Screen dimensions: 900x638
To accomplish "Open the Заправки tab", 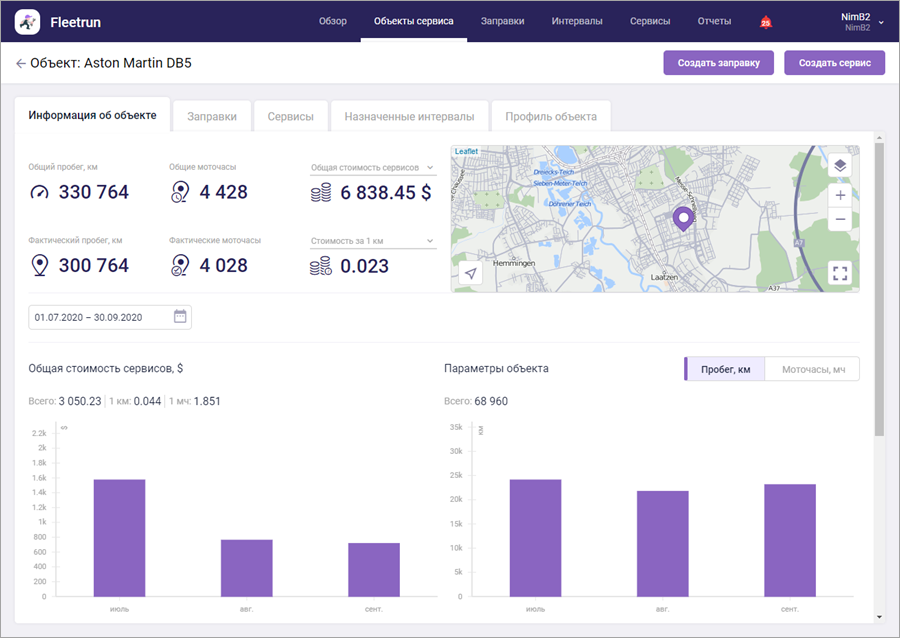I will 212,116.
